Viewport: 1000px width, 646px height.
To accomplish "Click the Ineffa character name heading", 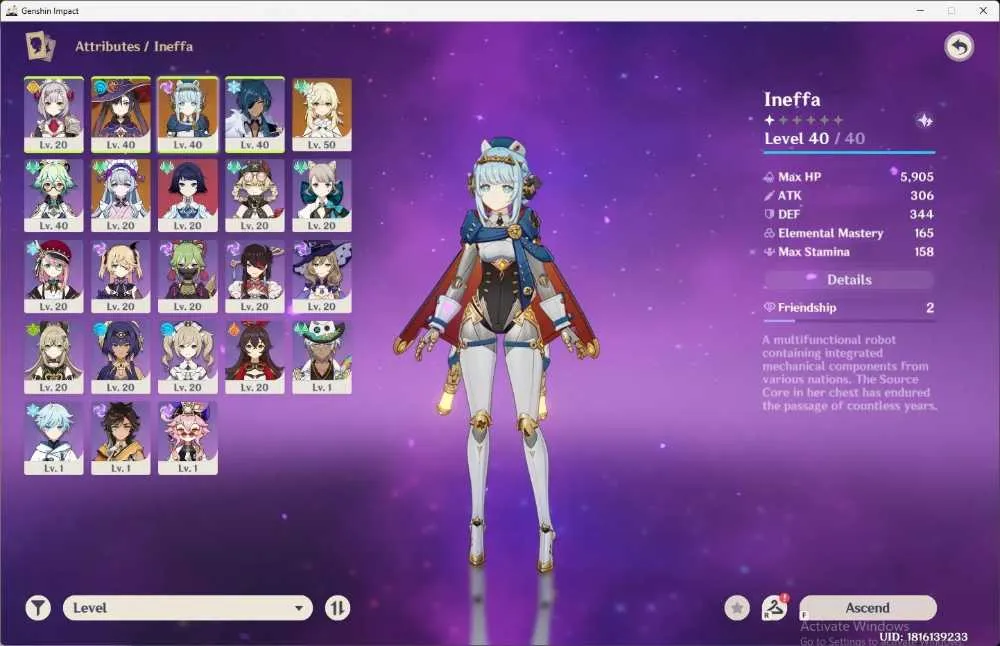I will (792, 99).
